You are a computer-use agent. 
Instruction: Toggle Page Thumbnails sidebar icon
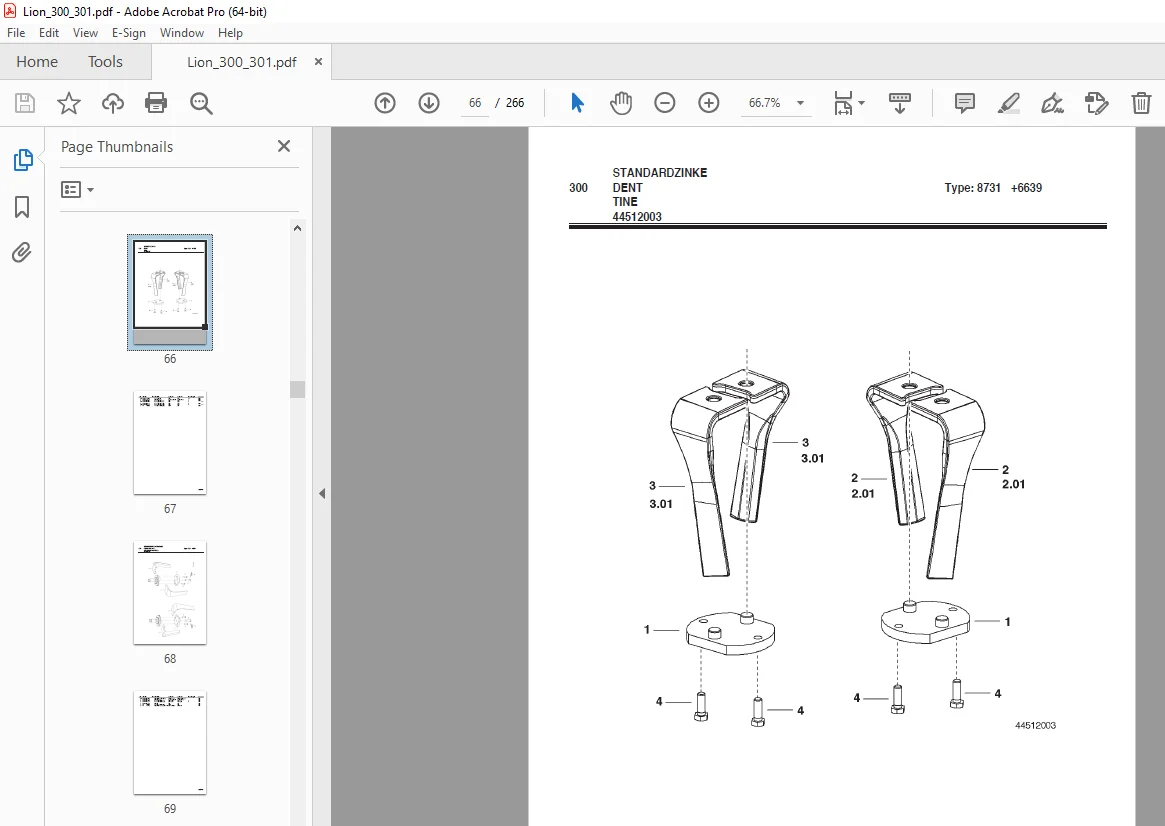22,160
